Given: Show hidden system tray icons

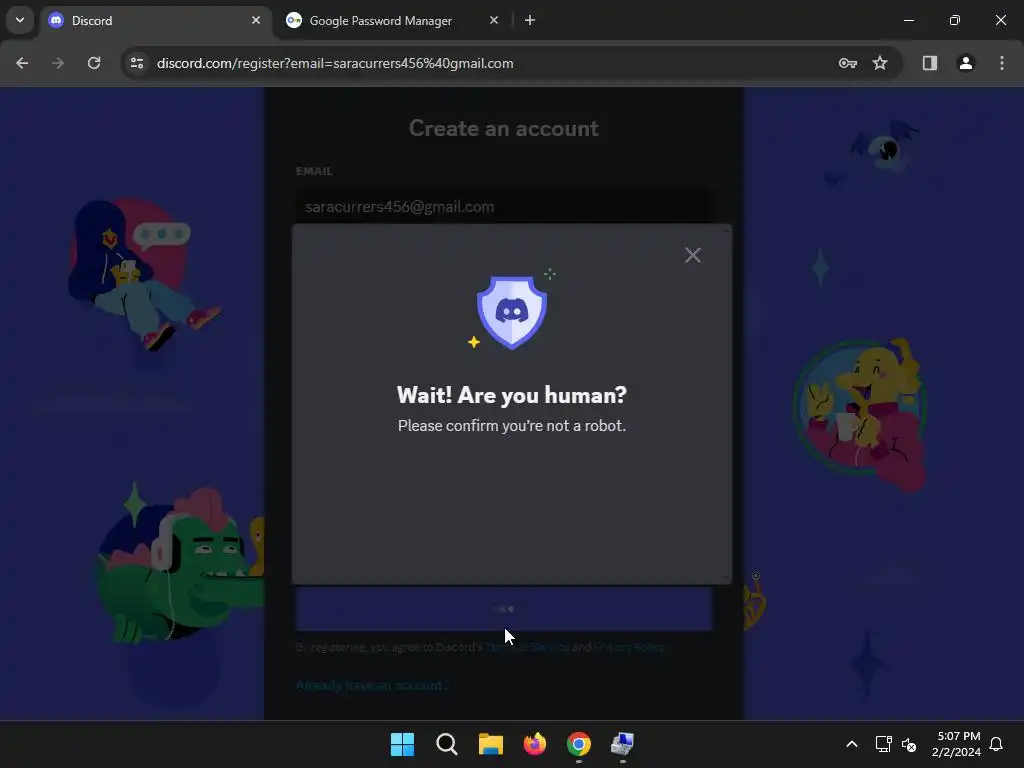Looking at the screenshot, I should pos(852,744).
